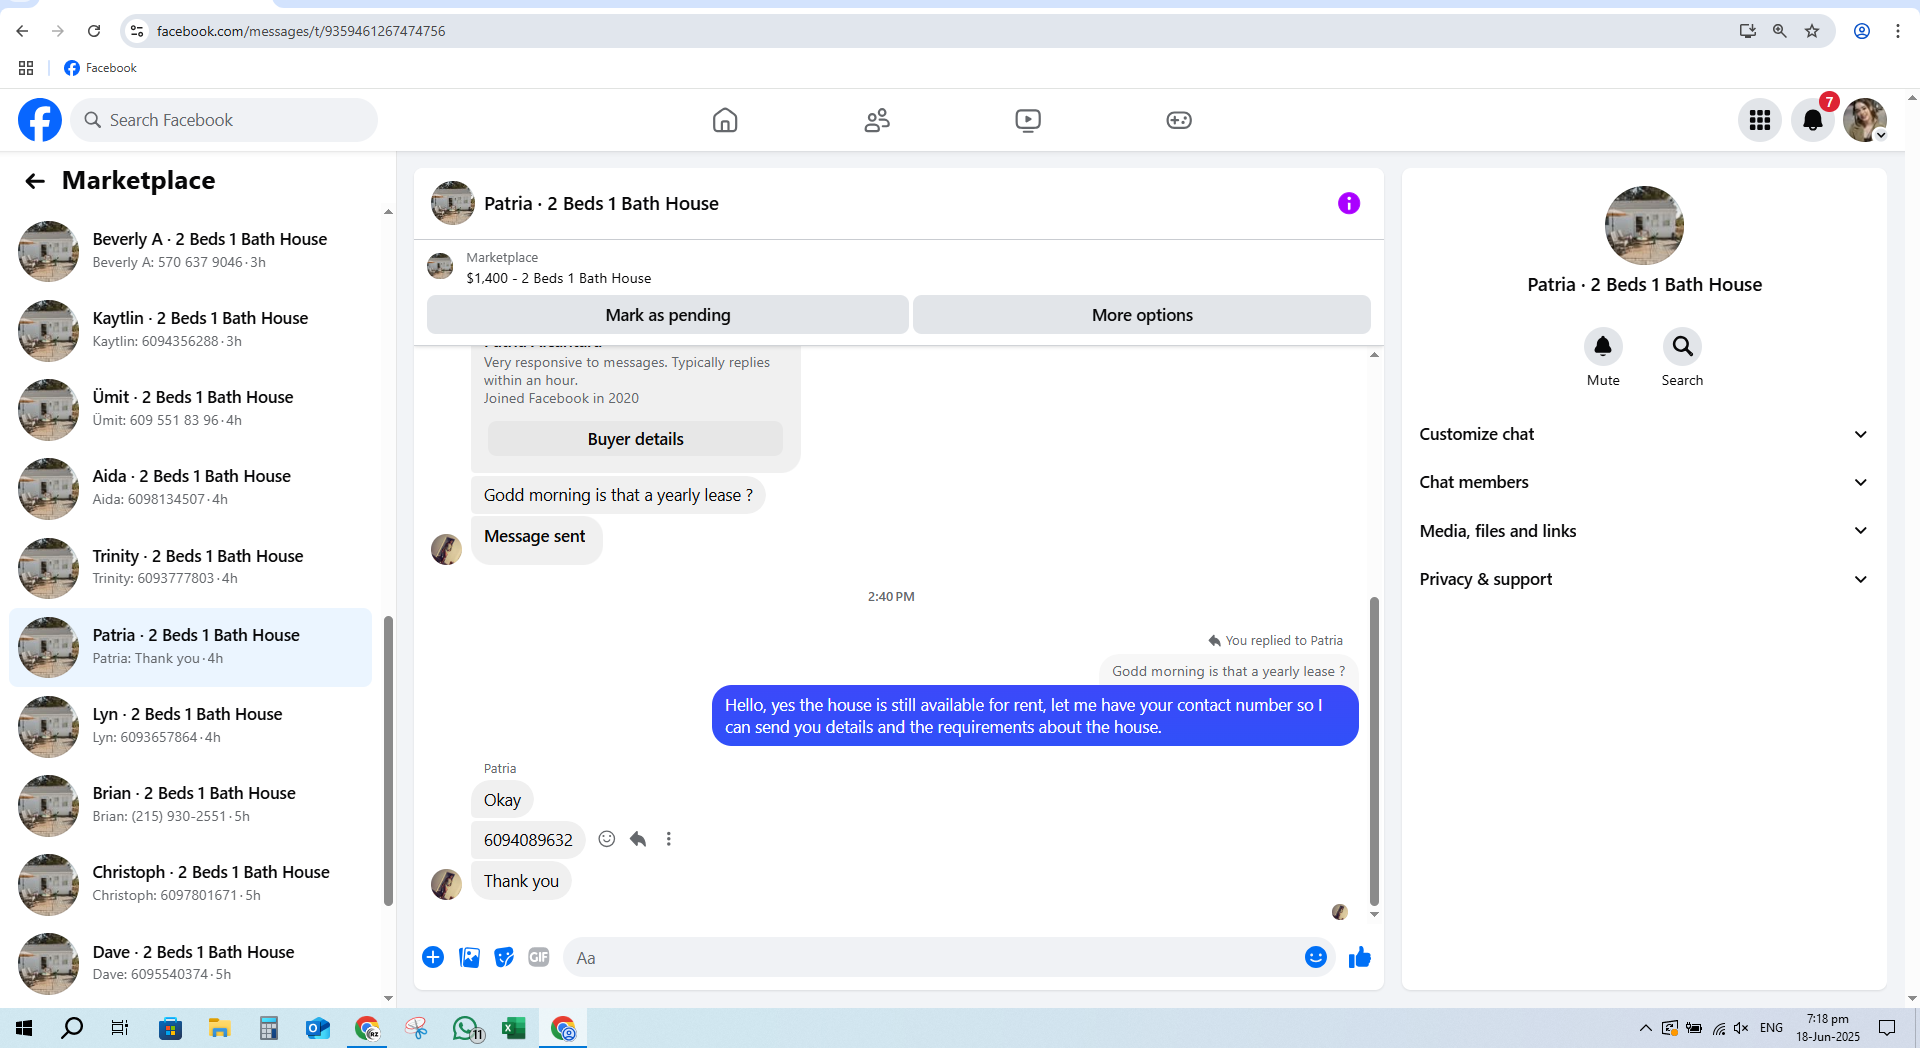The height and width of the screenshot is (1048, 1920).
Task: Open Christoph conversation
Action: click(190, 884)
